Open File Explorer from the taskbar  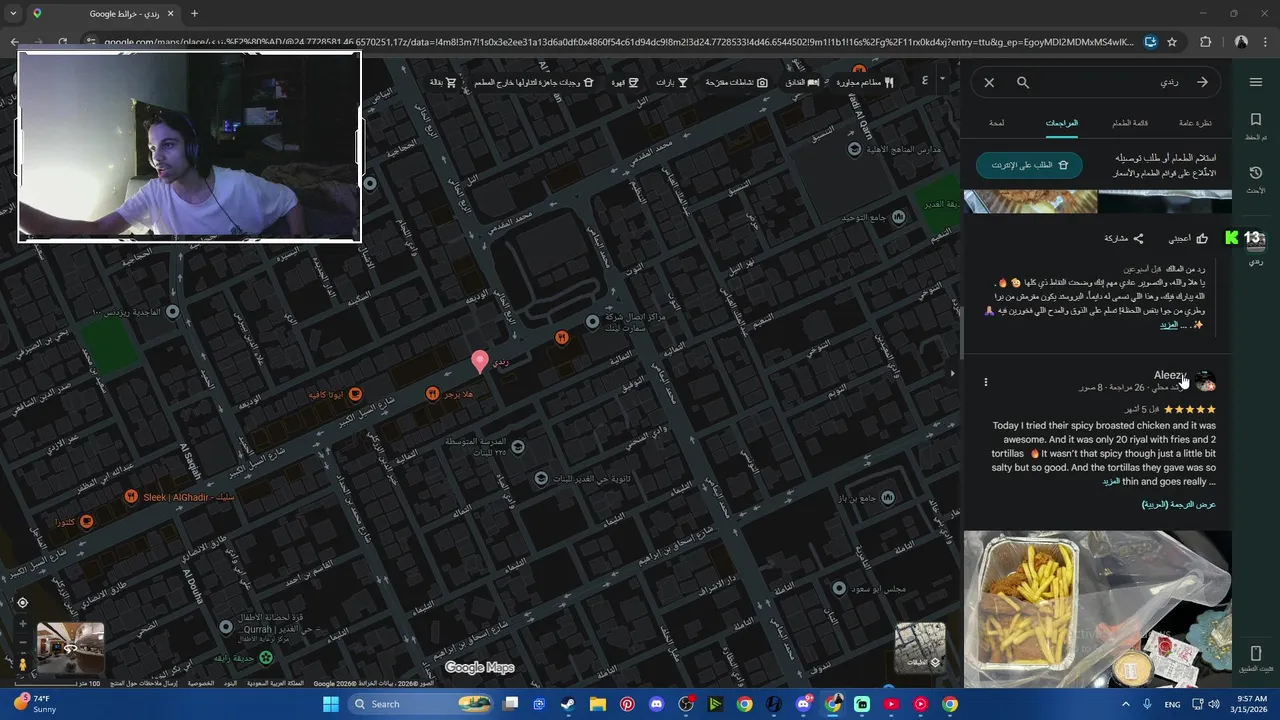click(x=597, y=704)
